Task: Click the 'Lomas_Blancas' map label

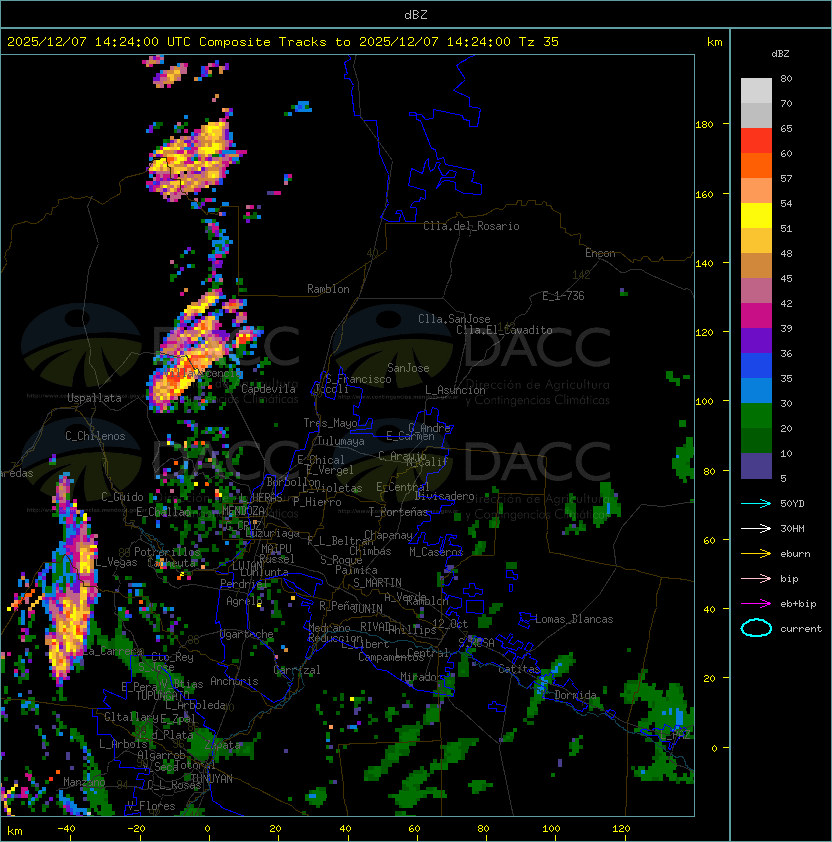Action: [574, 619]
